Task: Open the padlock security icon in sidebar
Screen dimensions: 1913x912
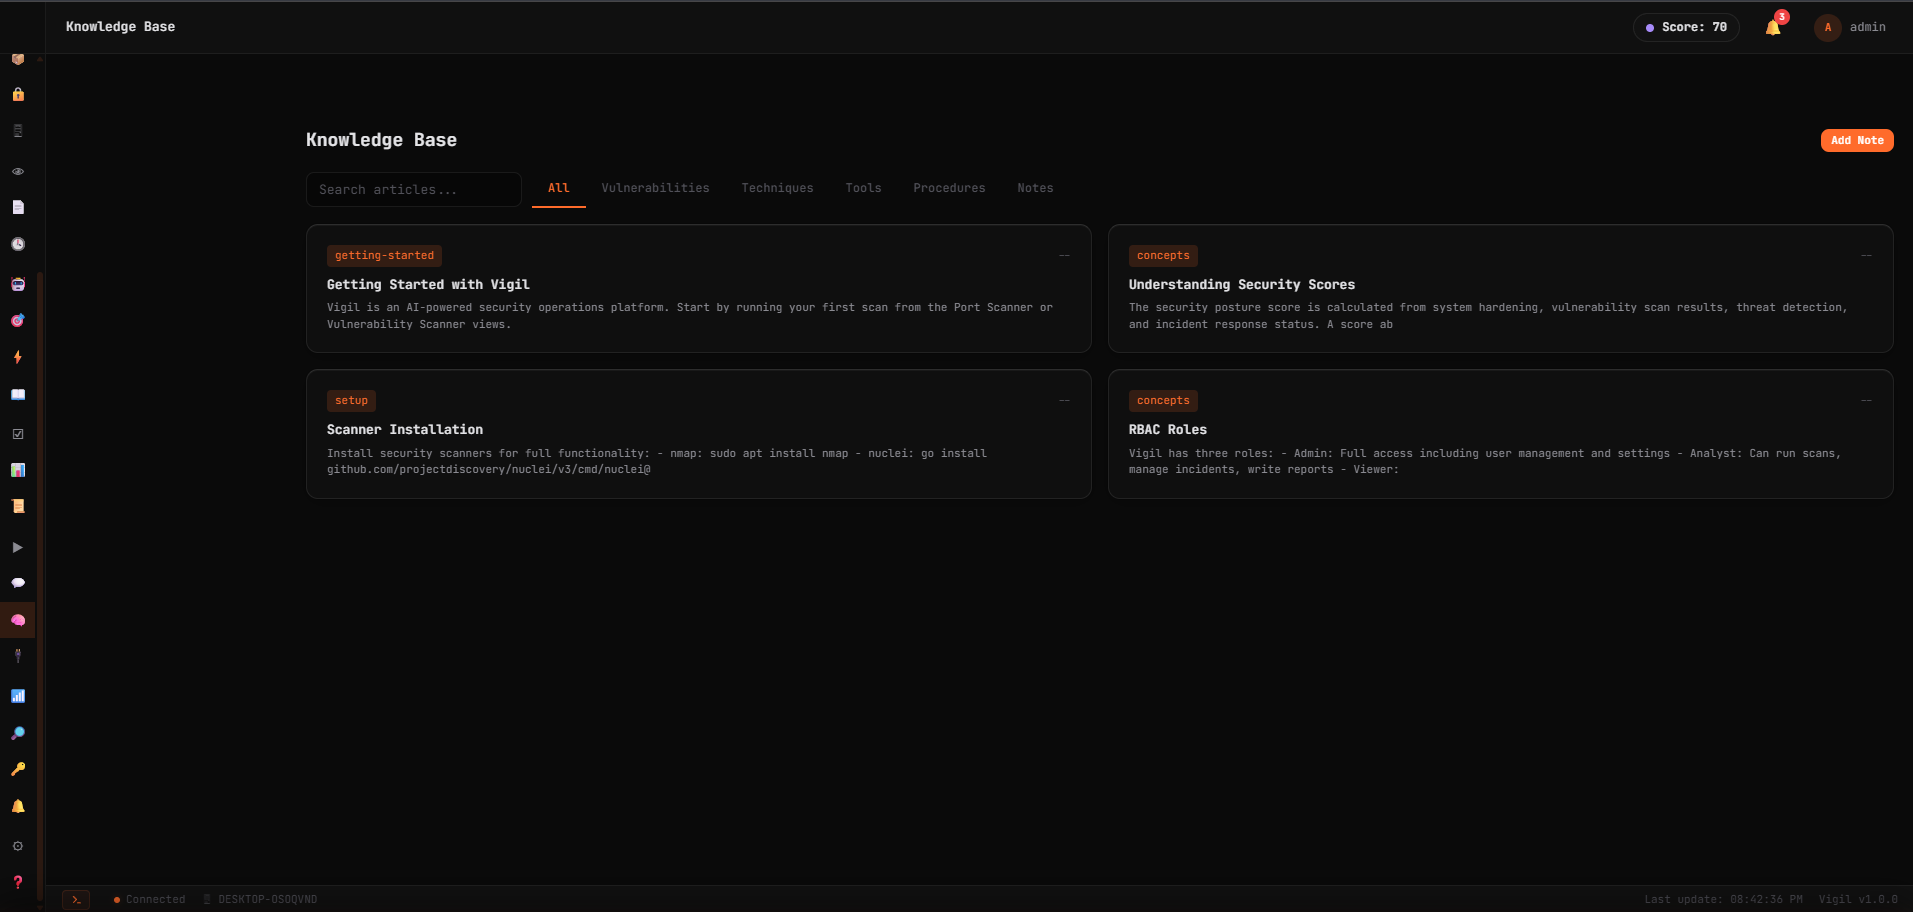Action: pos(18,95)
